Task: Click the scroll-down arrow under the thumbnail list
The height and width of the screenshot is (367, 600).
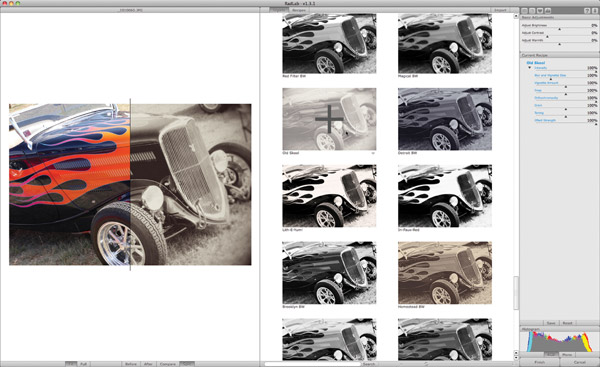Action: tap(516, 357)
